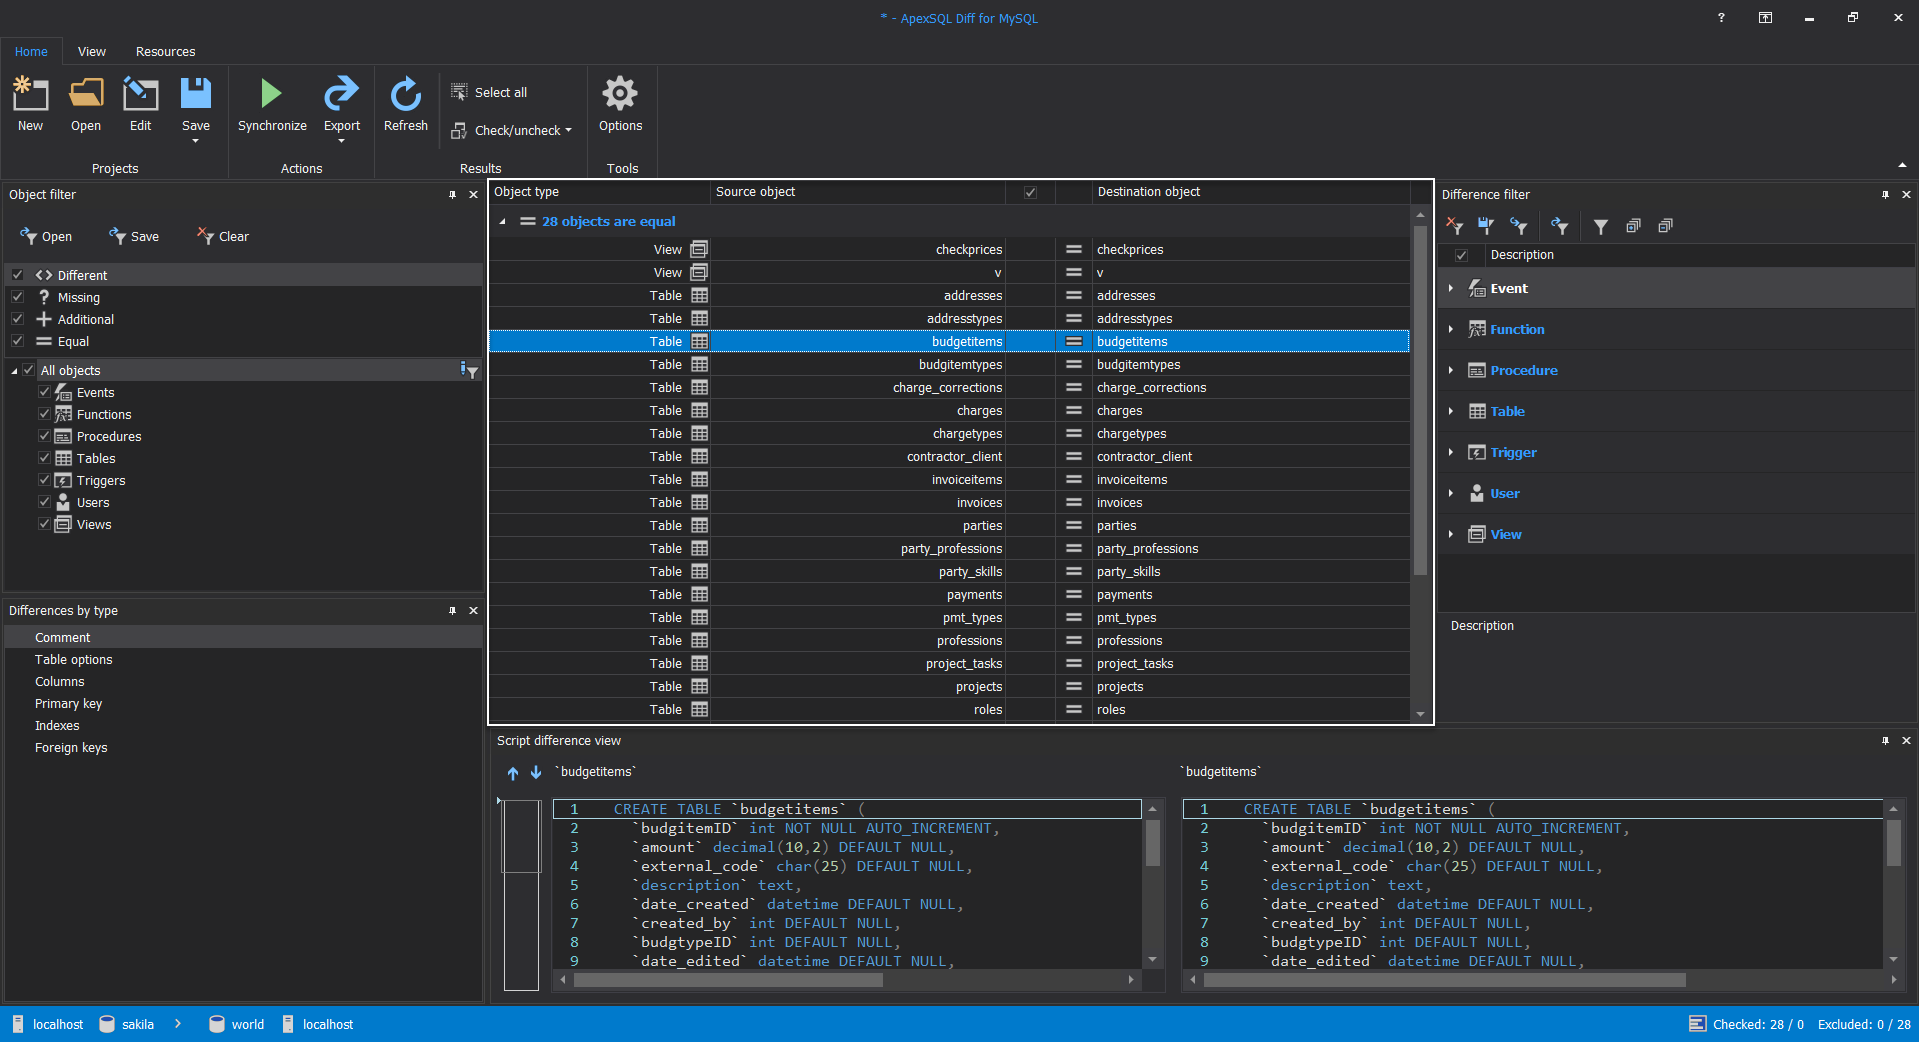Select Comment in Differences by type
The width and height of the screenshot is (1919, 1042).
coord(243,637)
